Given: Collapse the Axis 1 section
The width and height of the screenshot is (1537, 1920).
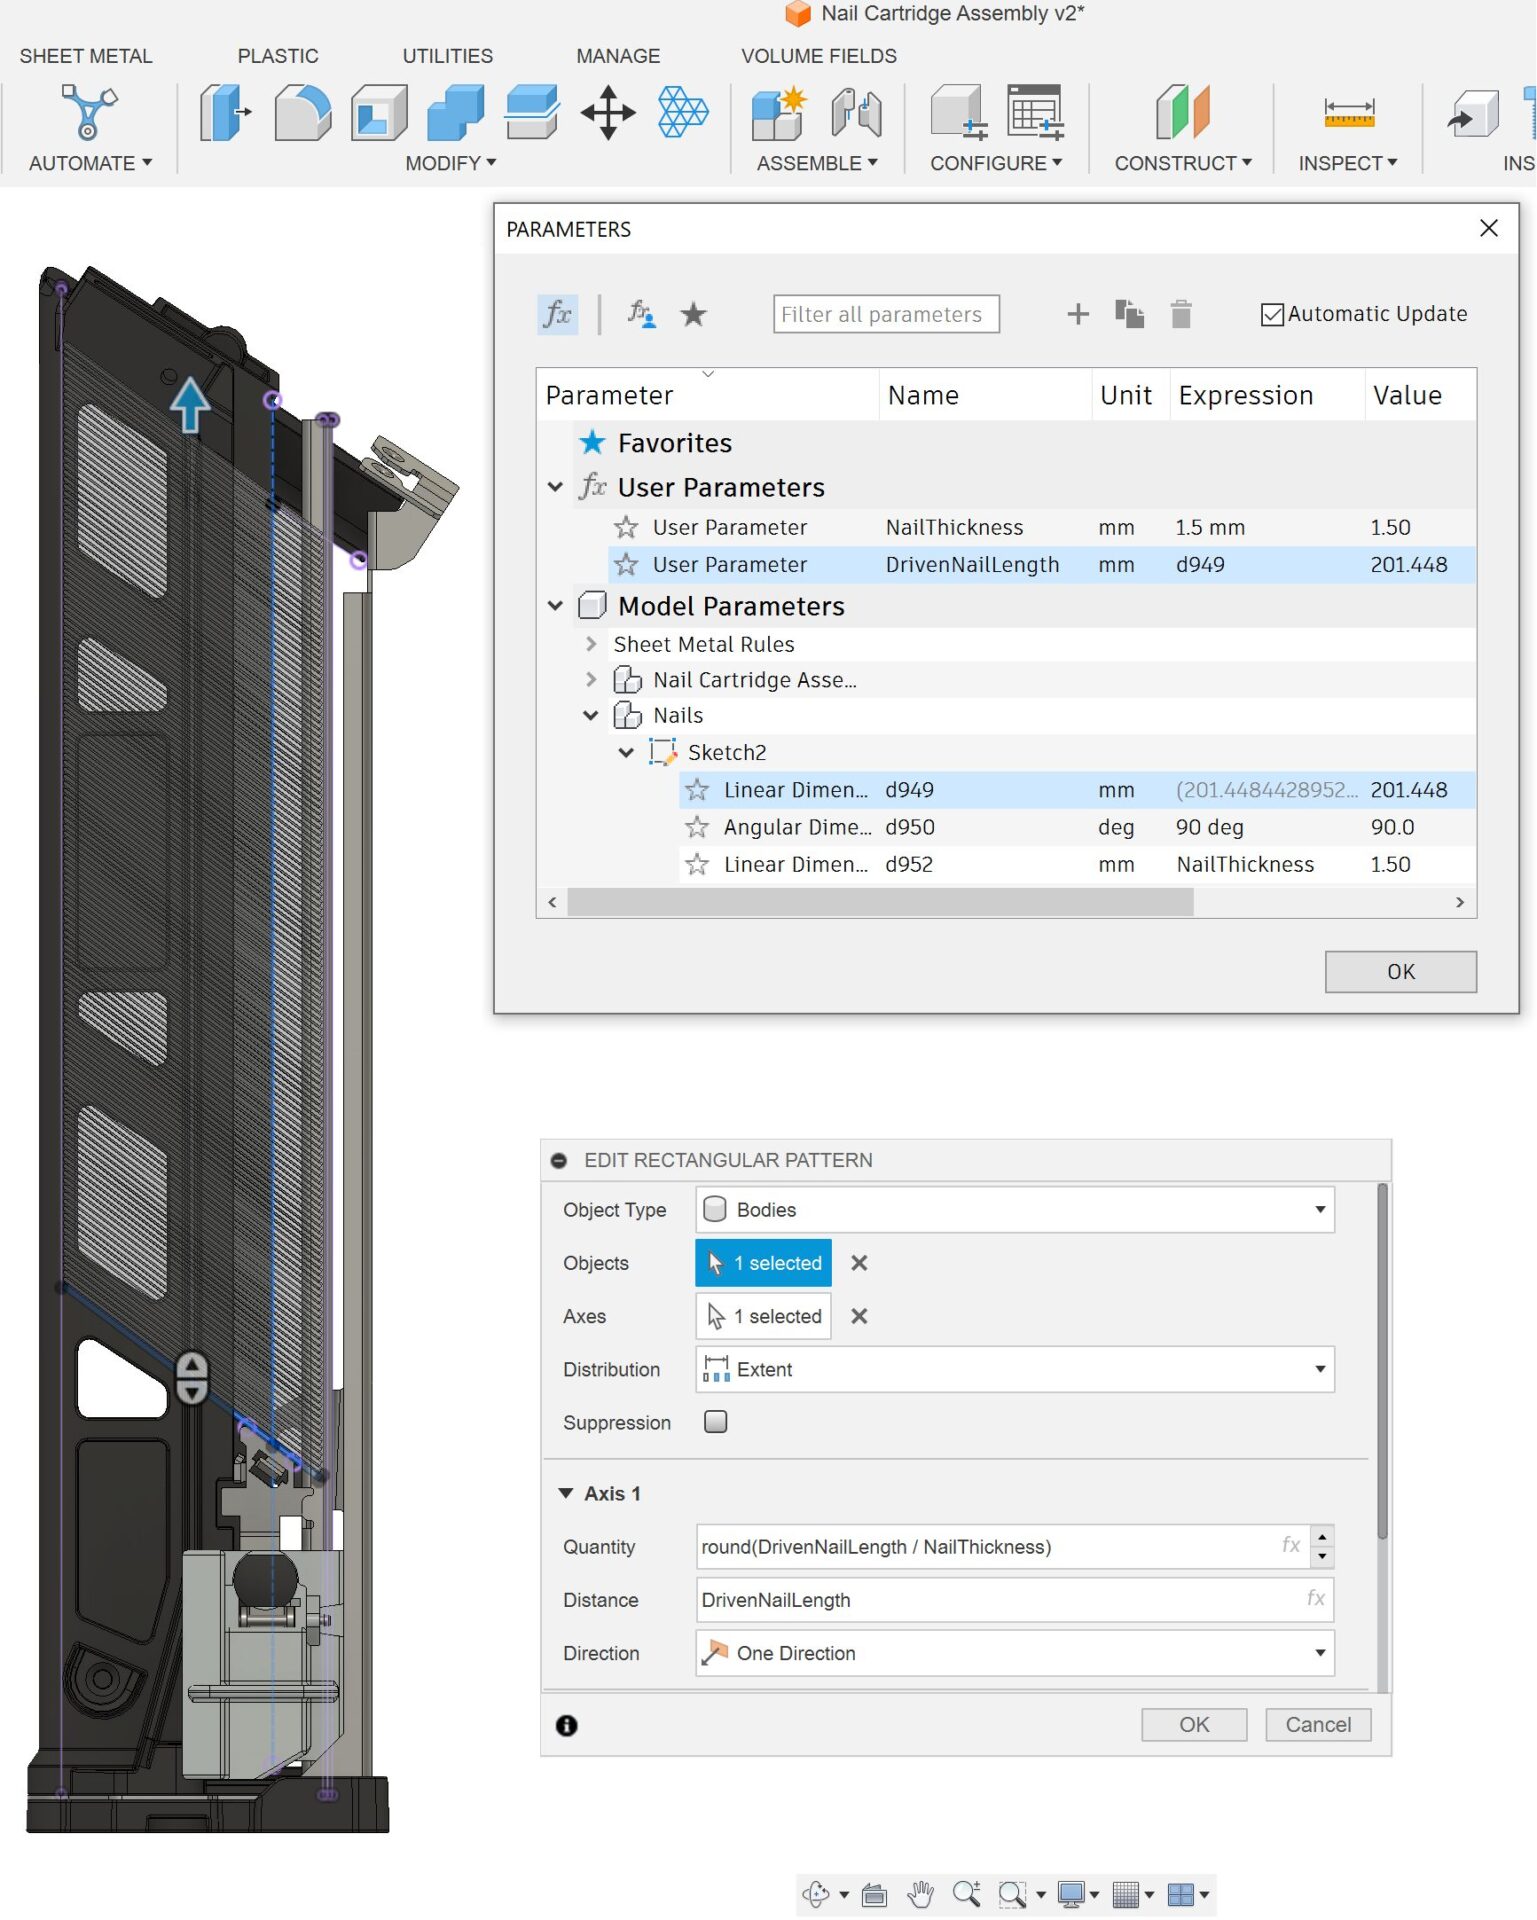Looking at the screenshot, I should click(x=566, y=1493).
